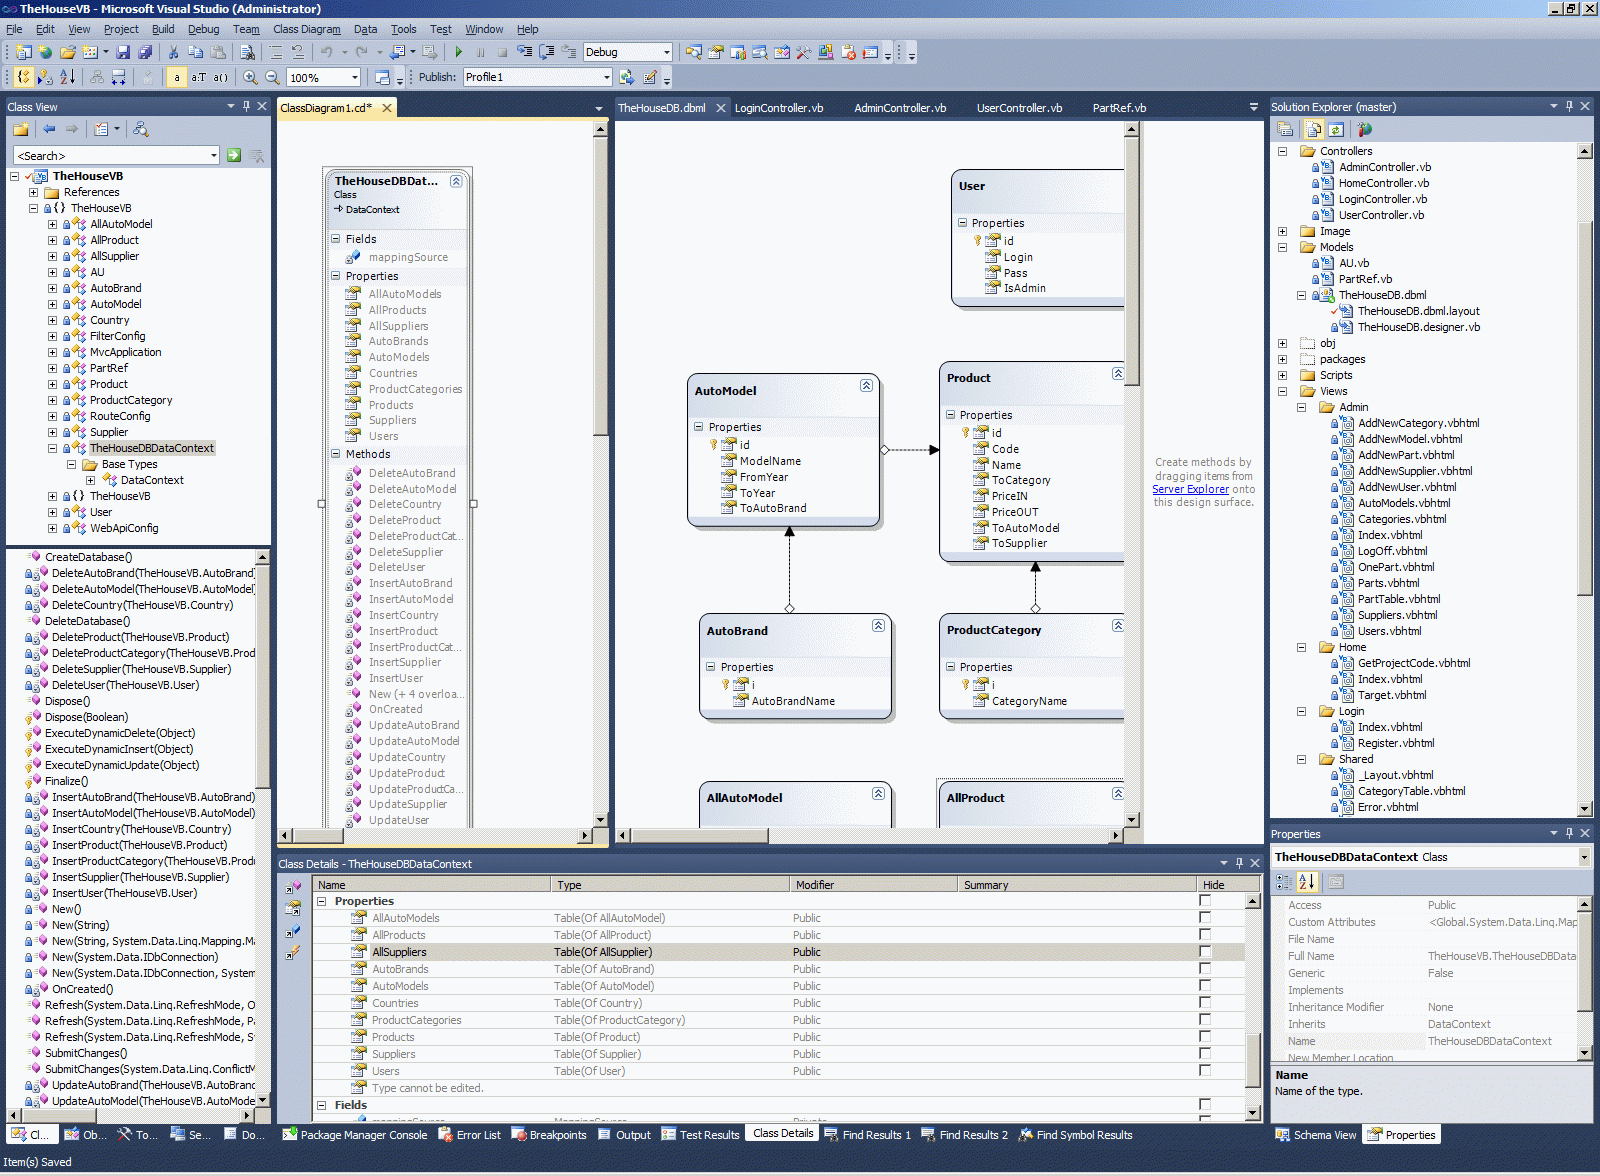This screenshot has width=1600, height=1176.
Task: Click the ASP.NET Configuration globe icon
Action: [x=1365, y=129]
